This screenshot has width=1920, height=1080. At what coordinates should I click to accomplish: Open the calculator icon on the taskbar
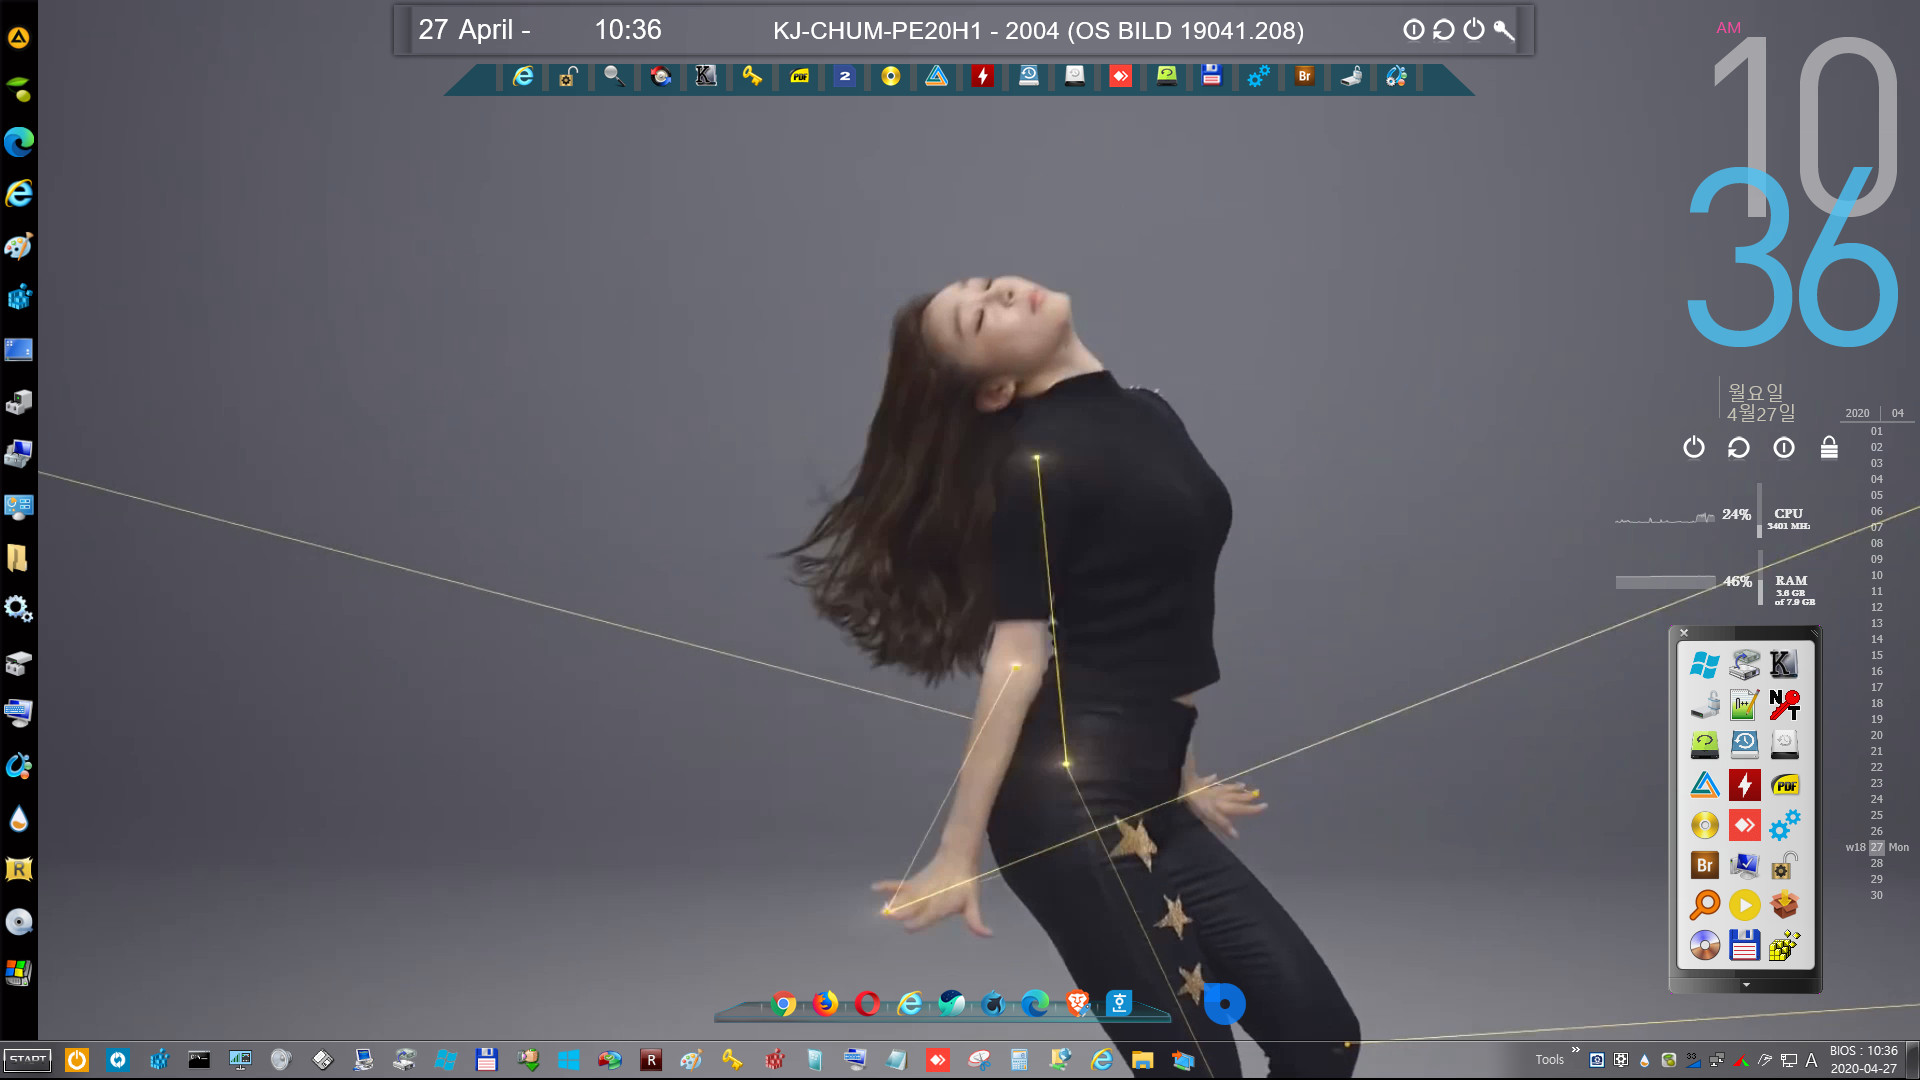1019,1060
